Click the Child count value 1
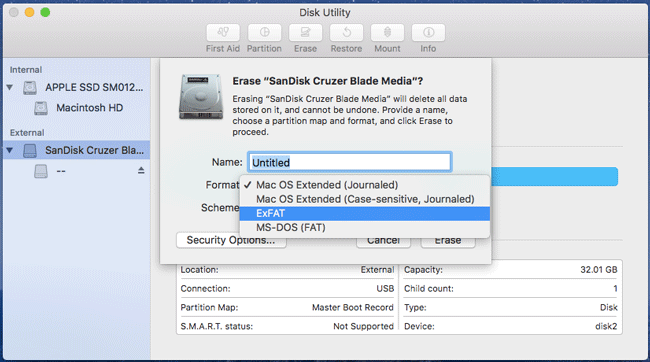This screenshot has width=650, height=362. 615,289
